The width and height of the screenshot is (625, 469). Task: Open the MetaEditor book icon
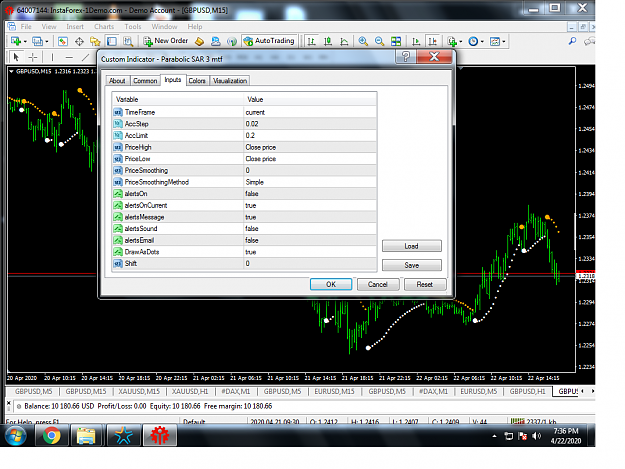[x=200, y=41]
